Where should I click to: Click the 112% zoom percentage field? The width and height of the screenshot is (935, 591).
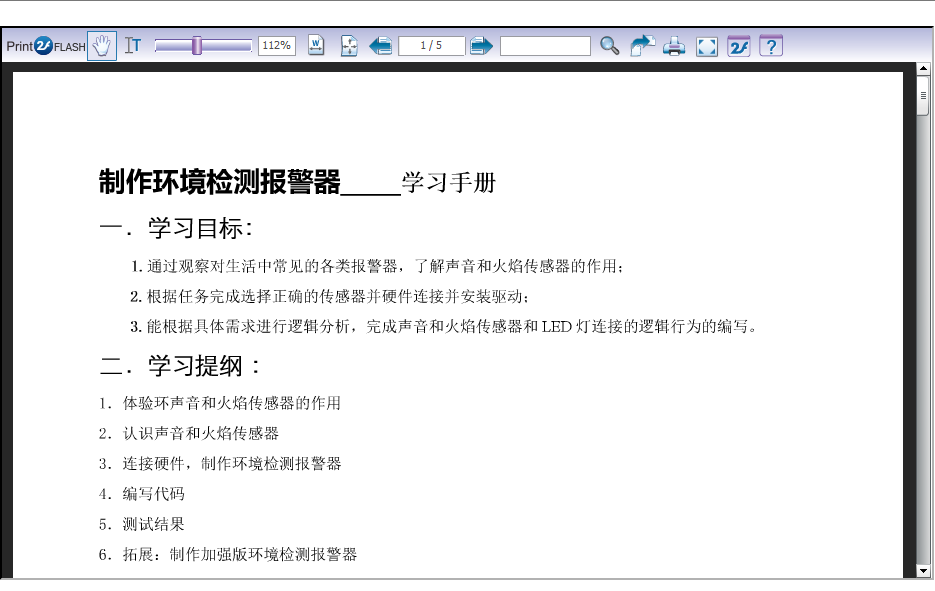click(x=276, y=45)
